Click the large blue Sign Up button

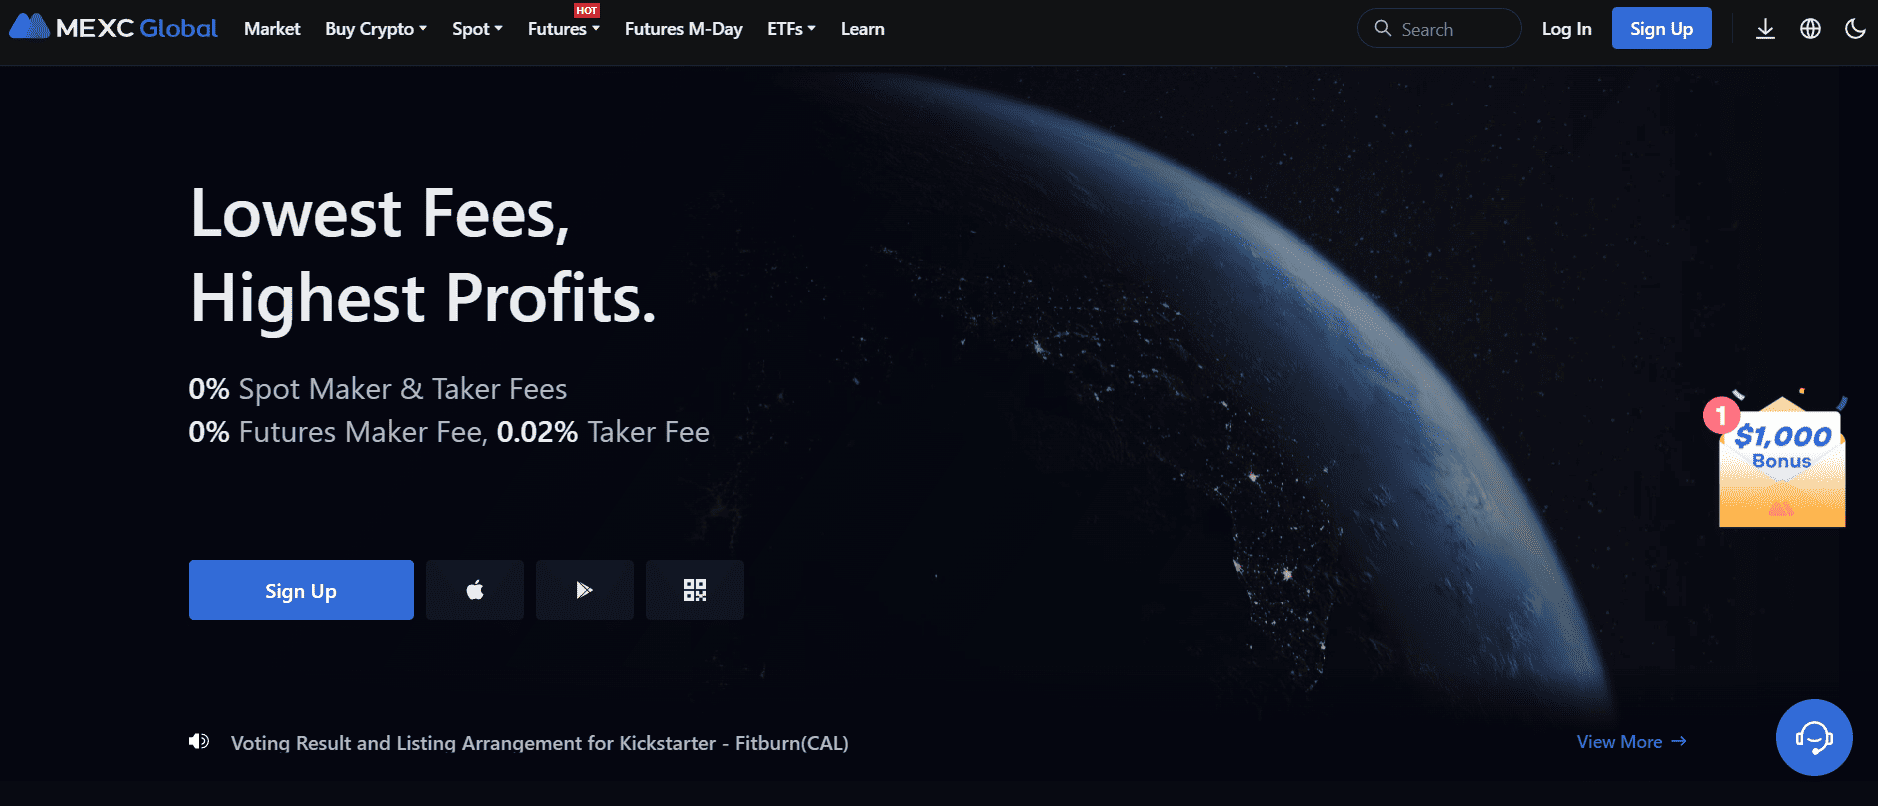301,590
